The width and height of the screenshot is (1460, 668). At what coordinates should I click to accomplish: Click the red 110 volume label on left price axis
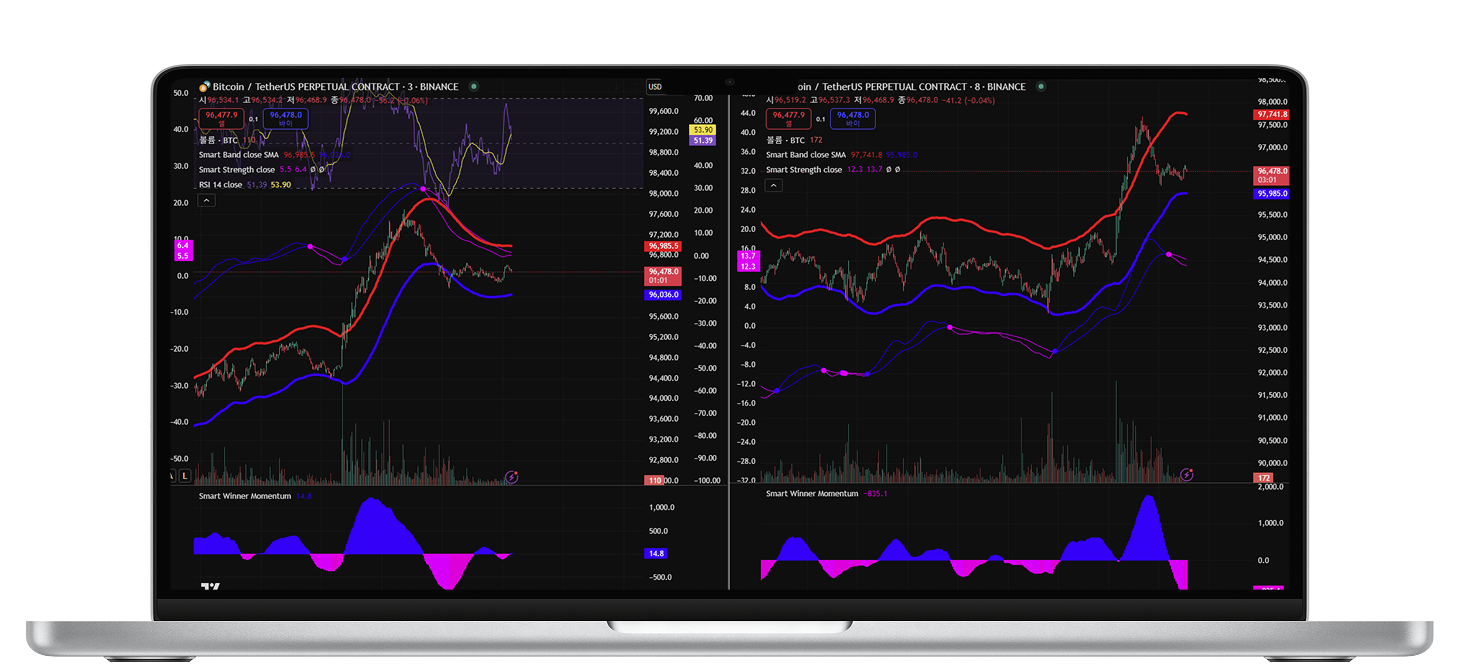[656, 481]
